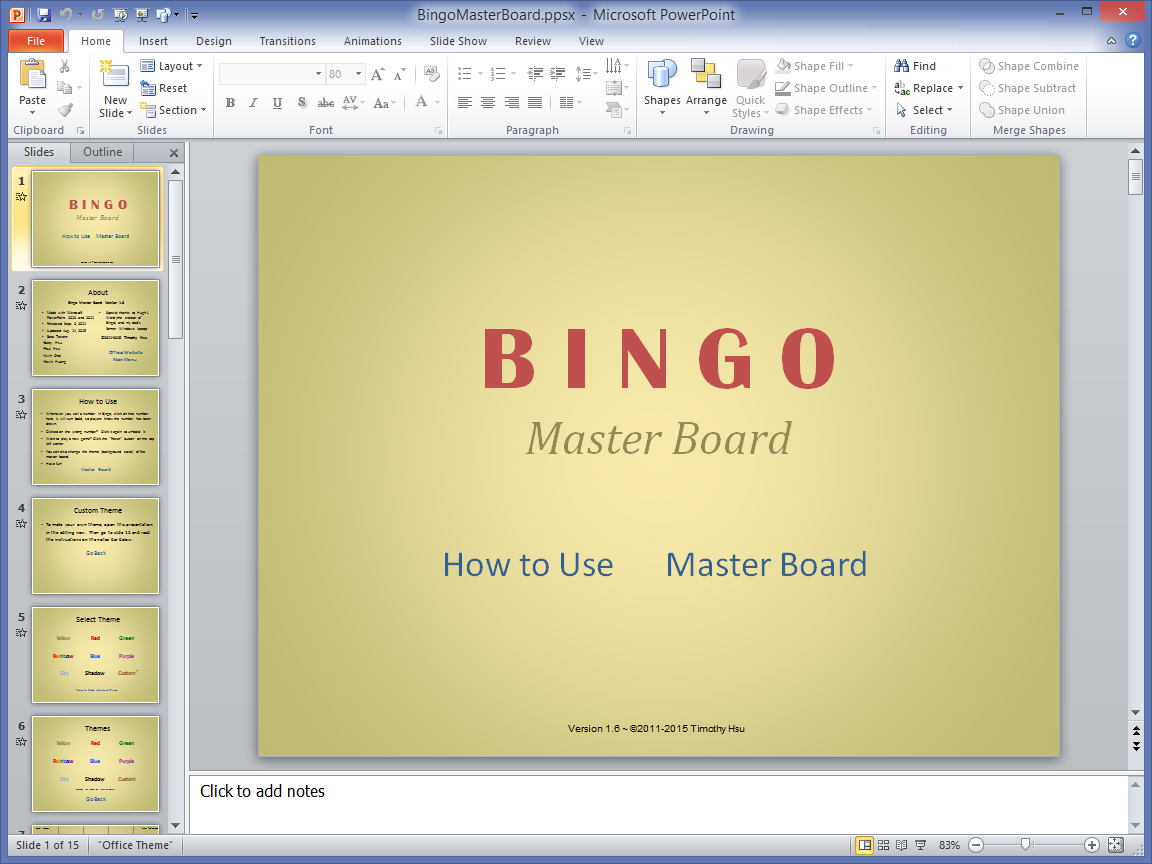Image resolution: width=1152 pixels, height=864 pixels.
Task: Click the notes area to add notes
Action: pos(659,804)
